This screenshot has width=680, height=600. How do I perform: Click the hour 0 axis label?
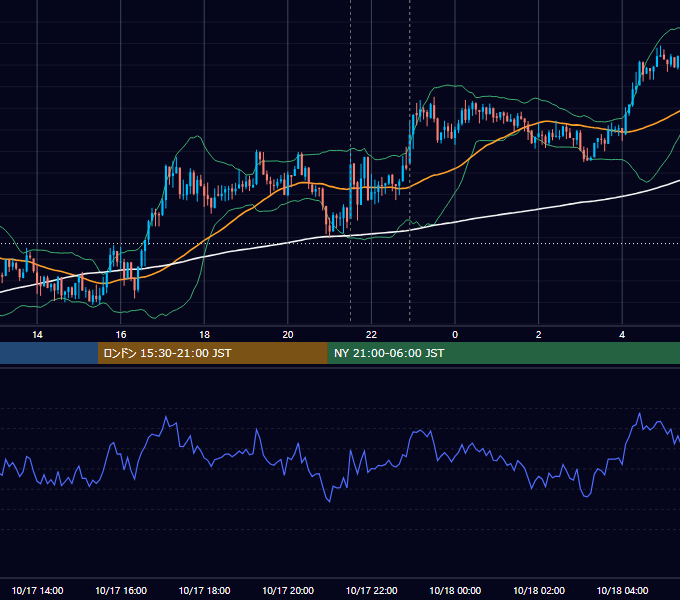455,335
